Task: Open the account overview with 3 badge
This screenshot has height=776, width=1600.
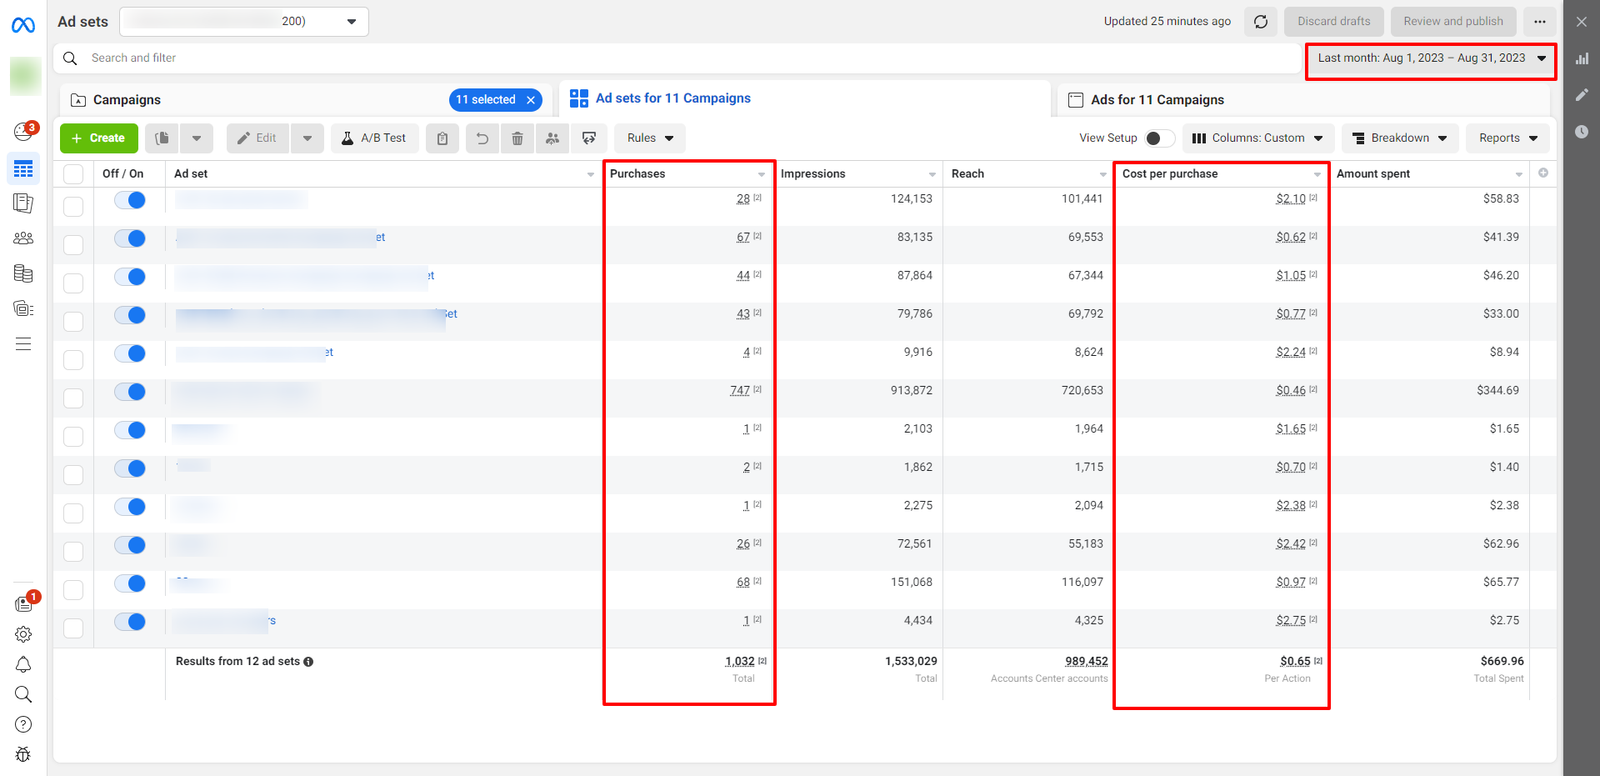Action: tap(24, 131)
